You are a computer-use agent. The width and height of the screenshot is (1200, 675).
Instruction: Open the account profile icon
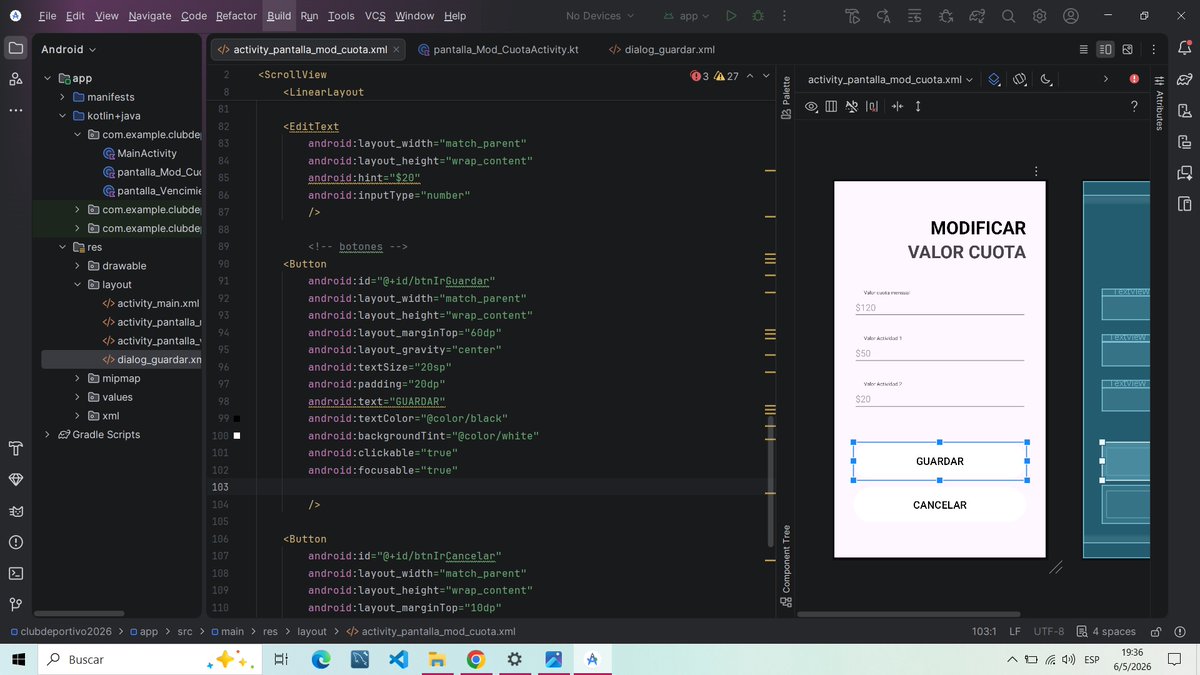tap(1071, 16)
